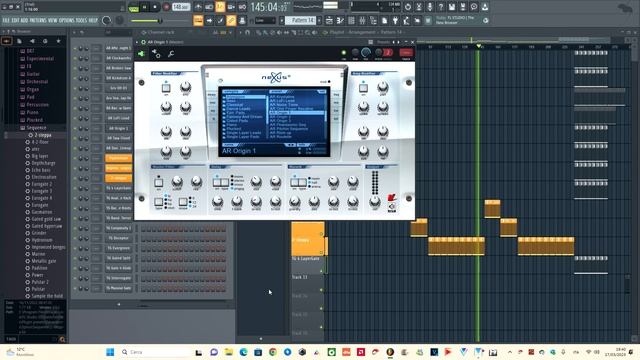Click the view mixer toolbar icon
The image size is (640, 360).
(x=362, y=20)
